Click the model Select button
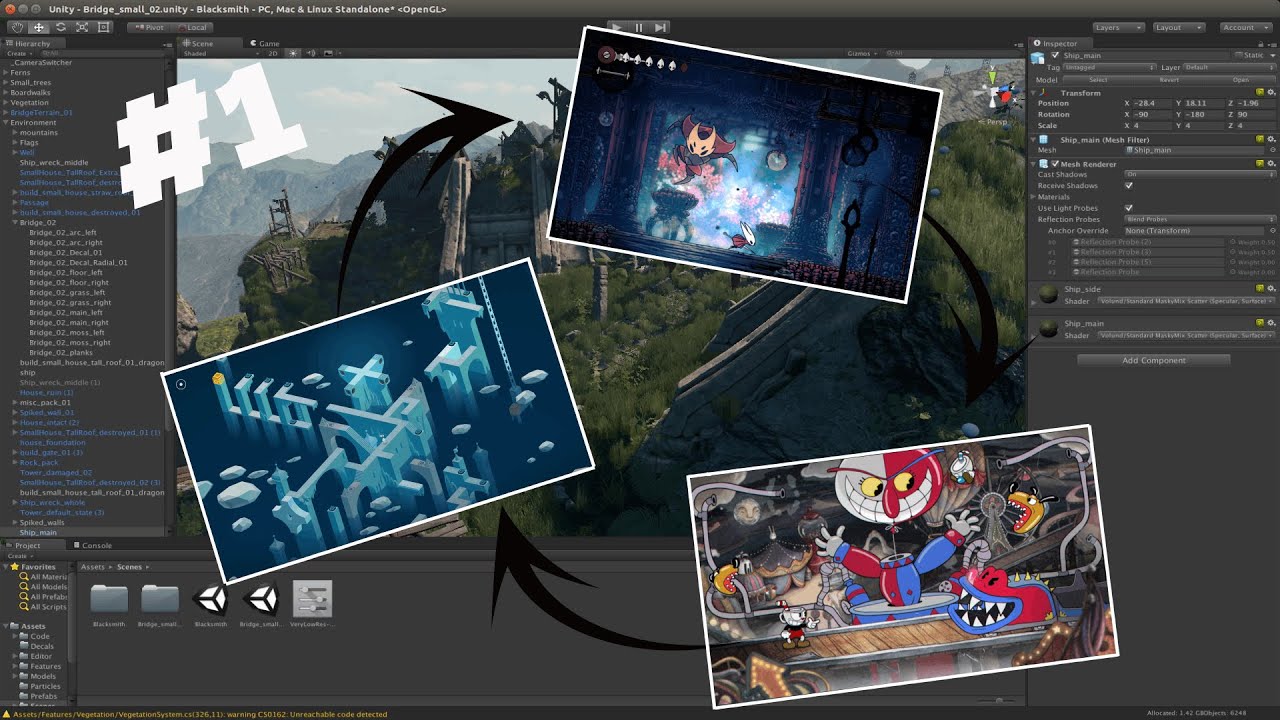 pyautogui.click(x=1098, y=79)
